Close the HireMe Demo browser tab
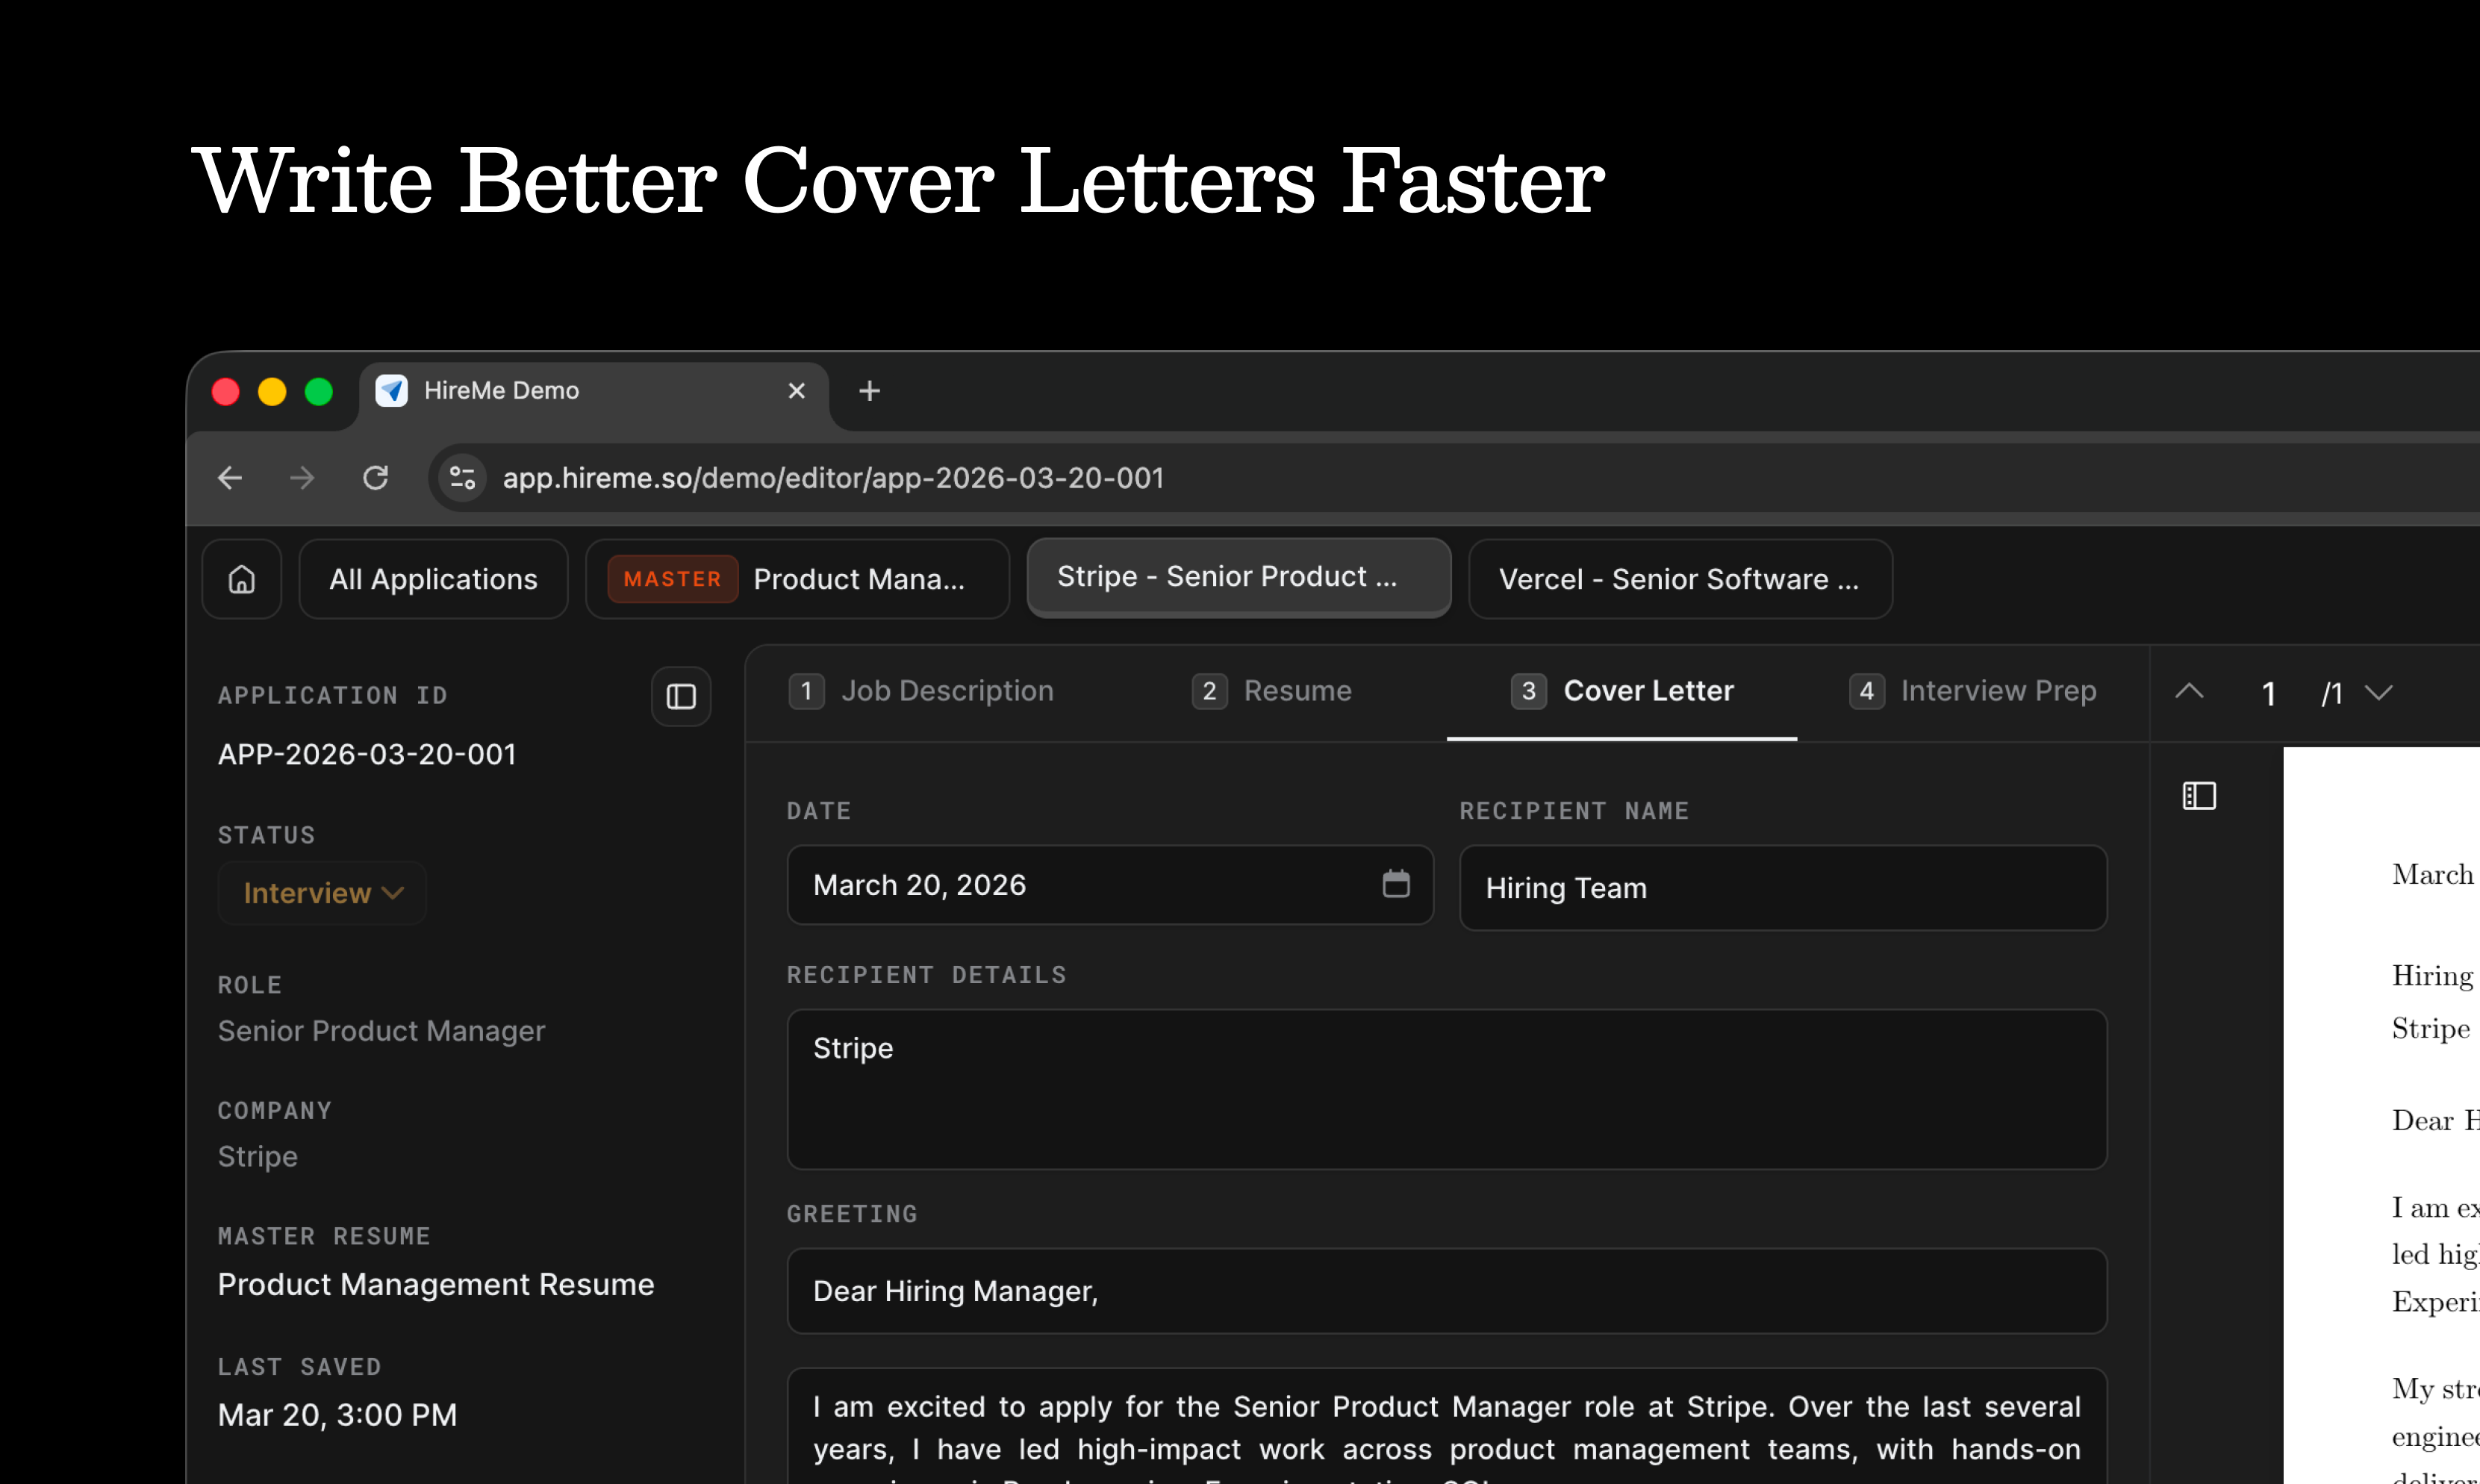This screenshot has width=2480, height=1484. coord(796,391)
